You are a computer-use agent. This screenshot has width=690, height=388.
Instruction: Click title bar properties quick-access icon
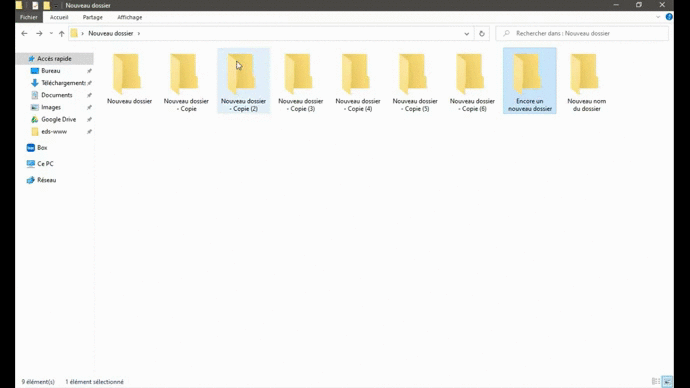(35, 5)
